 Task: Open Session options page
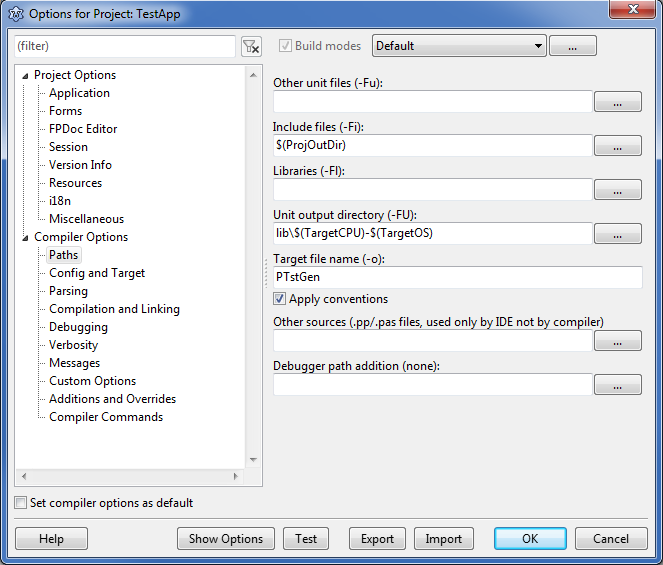pos(68,147)
